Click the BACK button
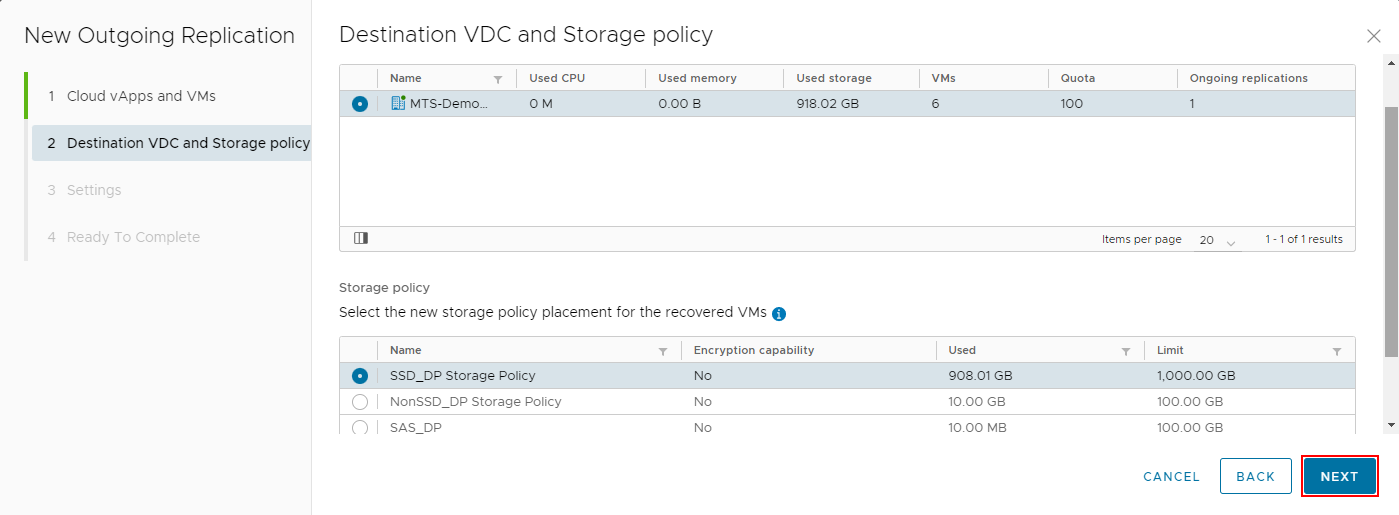 click(1255, 476)
